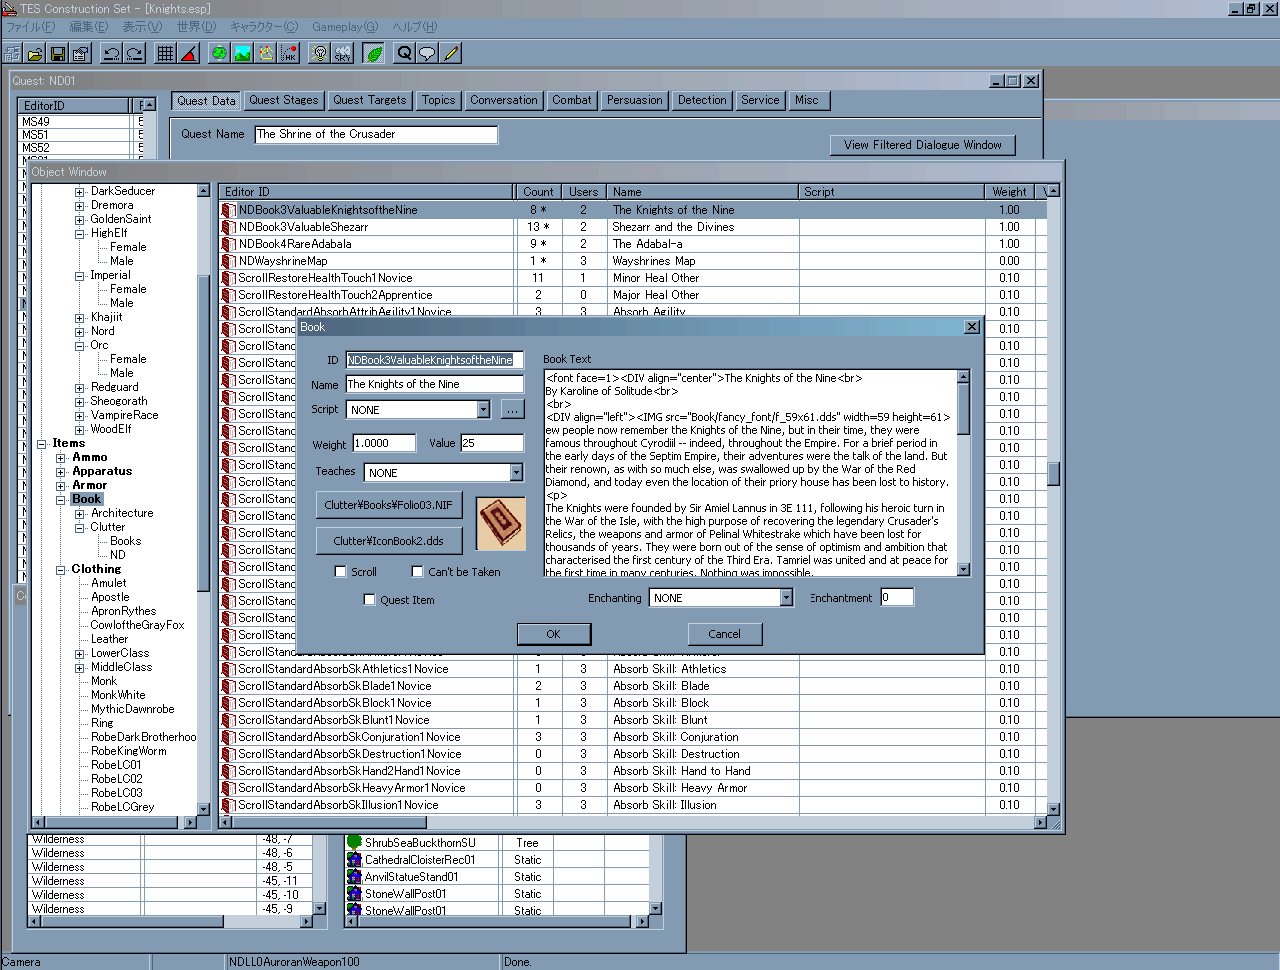
Task: Click the Undo arrow toolbar icon
Action: tap(111, 53)
